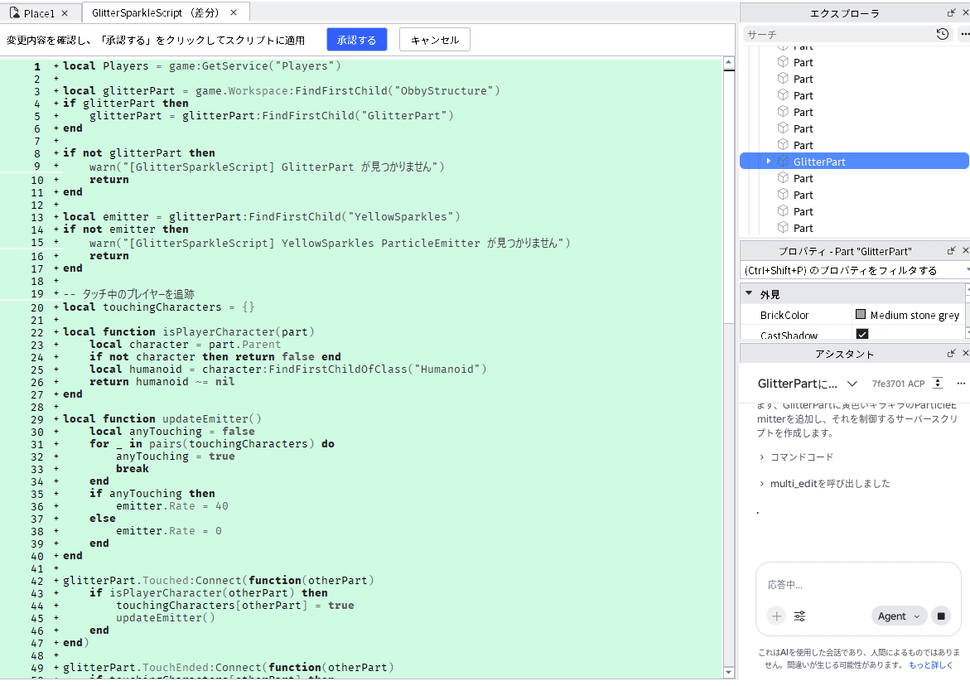This screenshot has width=970, height=686.
Task: Click line 20 'local touchingCharacters' code
Action: [x=158, y=307]
